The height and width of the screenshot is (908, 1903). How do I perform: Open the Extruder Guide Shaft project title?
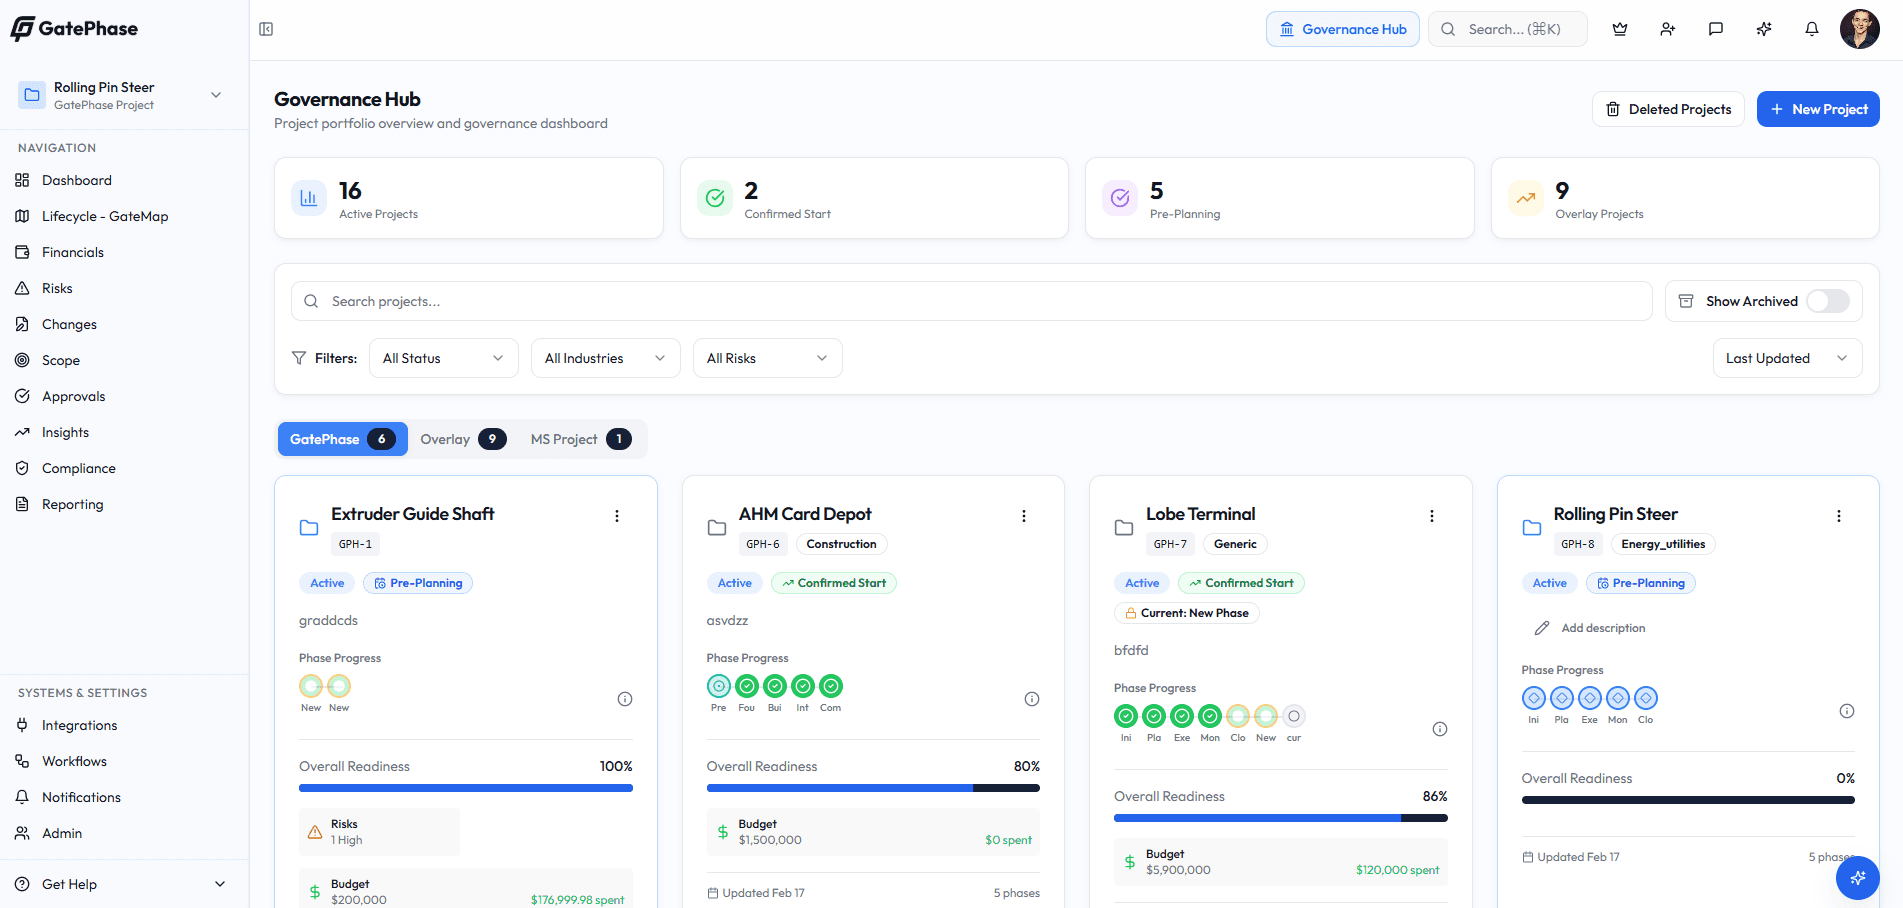(x=413, y=514)
